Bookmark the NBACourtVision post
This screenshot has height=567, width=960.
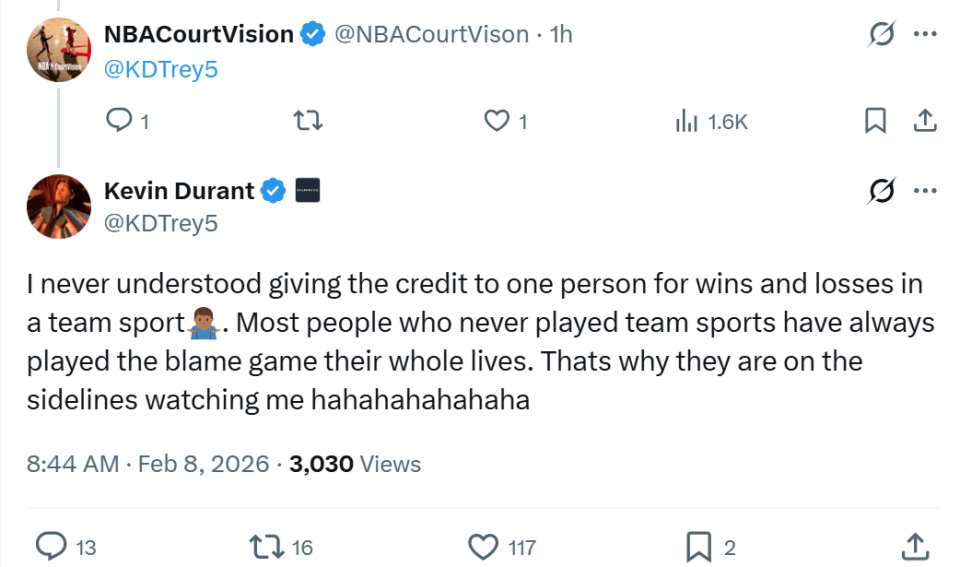point(875,121)
